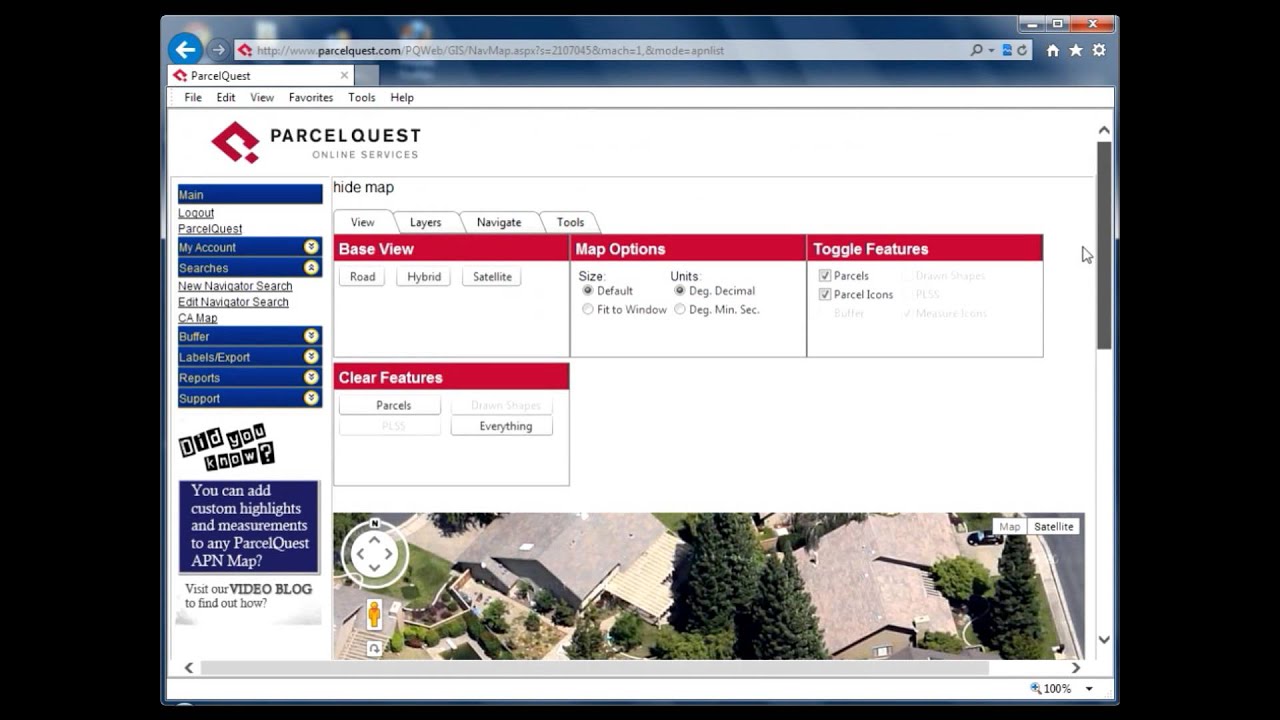Click the map pan compass control

click(x=374, y=553)
